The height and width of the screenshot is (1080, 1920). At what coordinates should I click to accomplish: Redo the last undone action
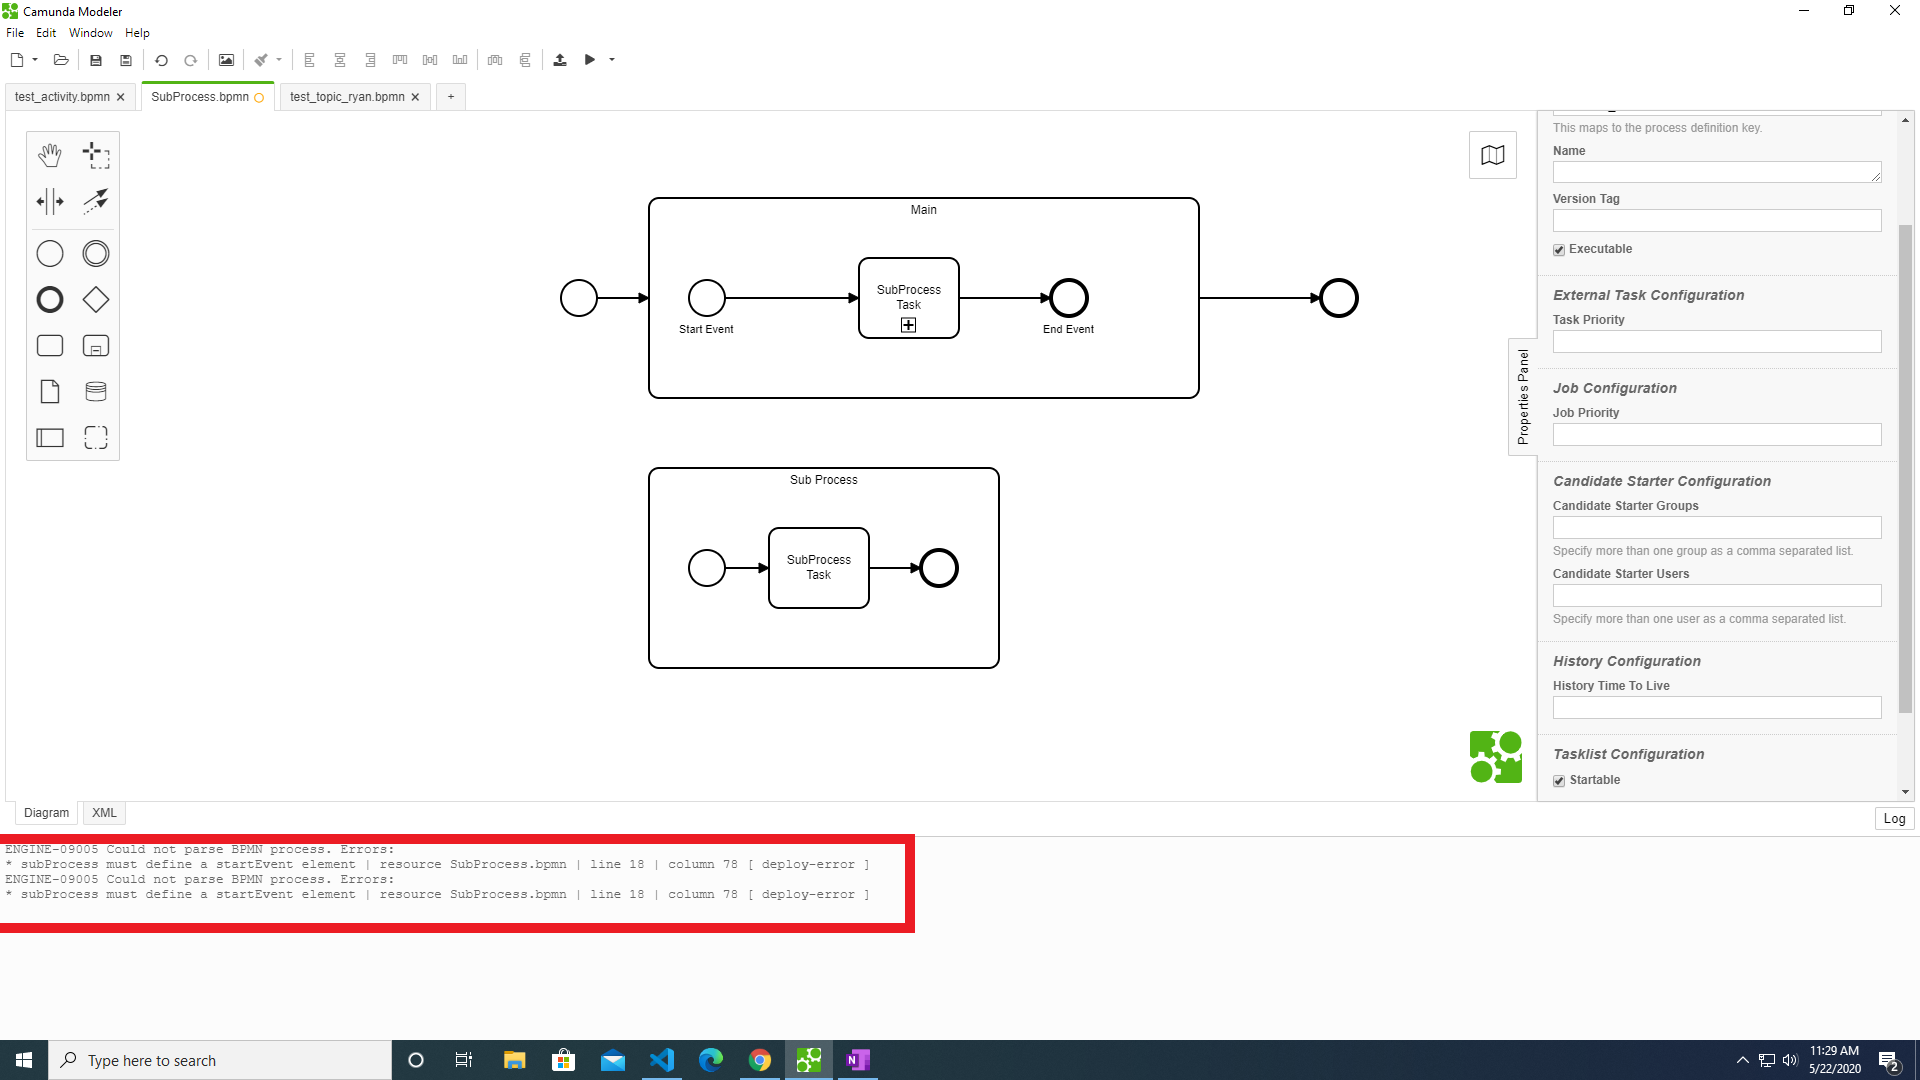click(191, 60)
